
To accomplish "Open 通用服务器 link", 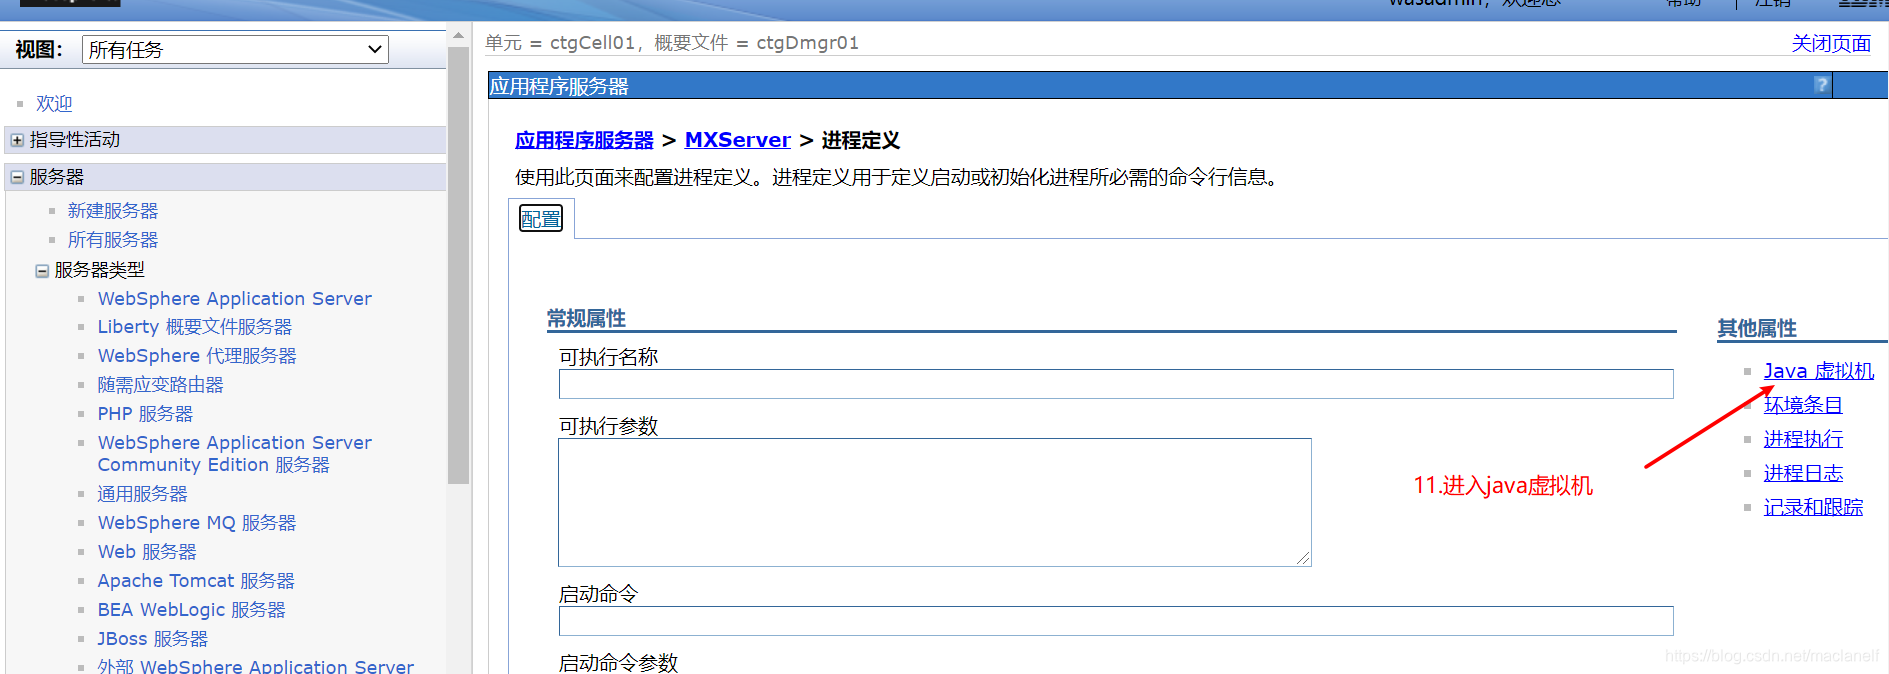I will [142, 493].
